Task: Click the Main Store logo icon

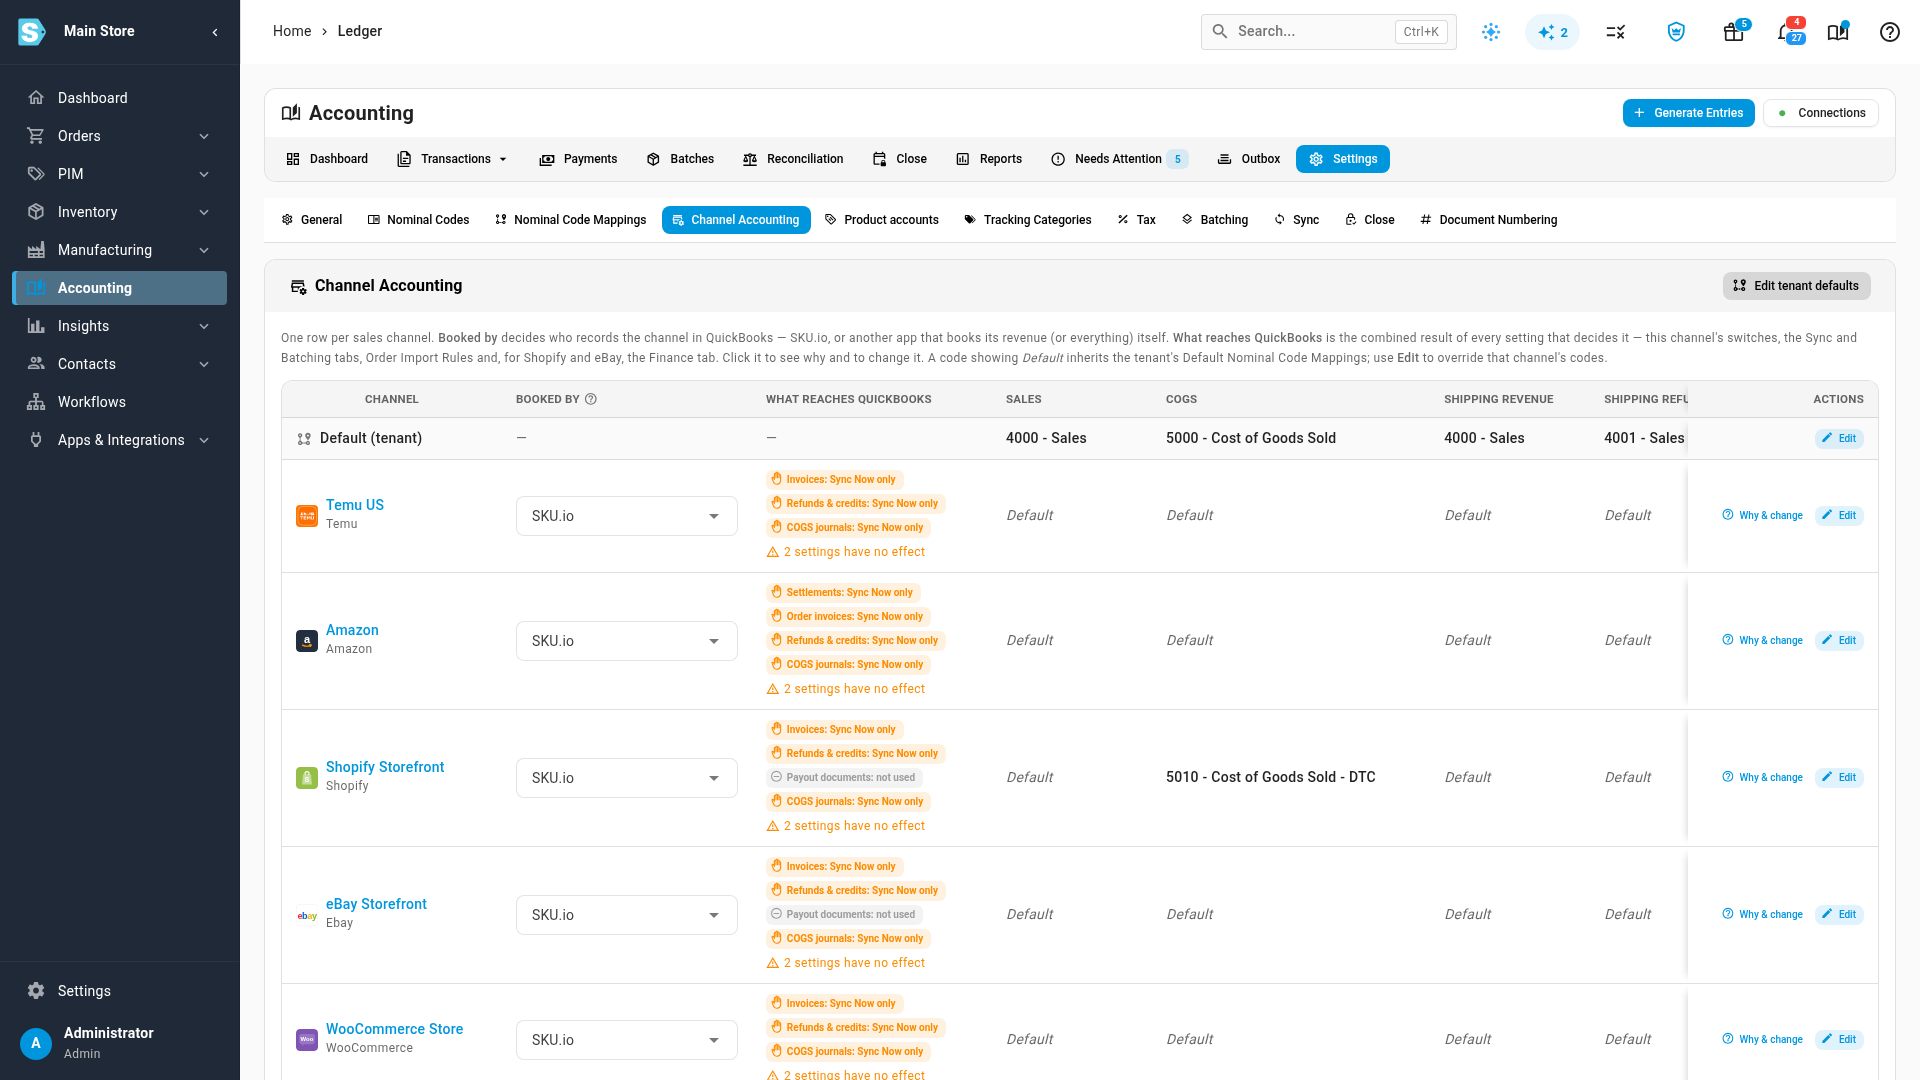Action: [32, 32]
